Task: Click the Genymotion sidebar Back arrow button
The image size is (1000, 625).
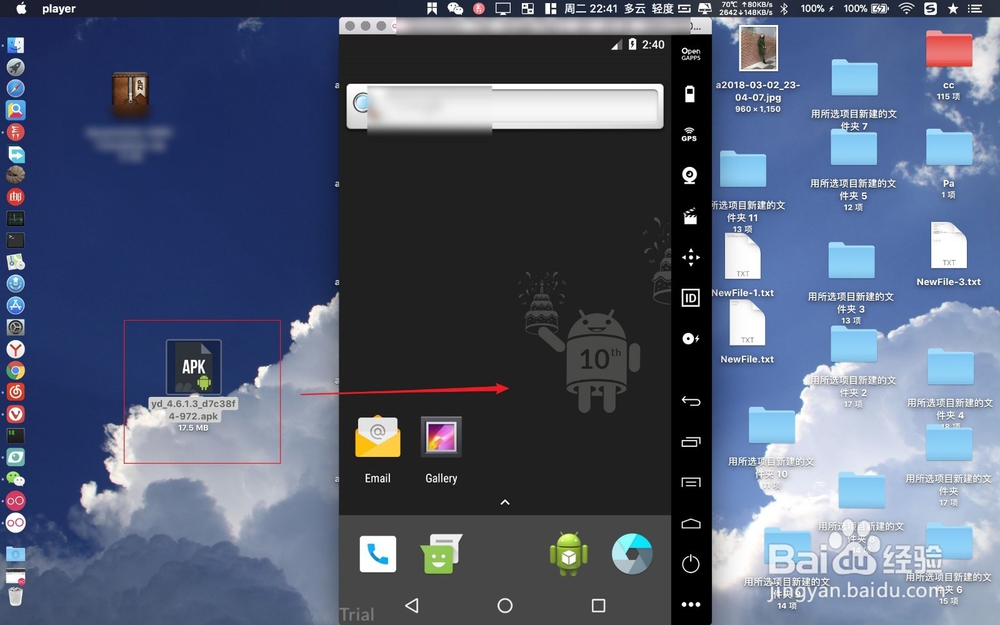Action: point(691,401)
